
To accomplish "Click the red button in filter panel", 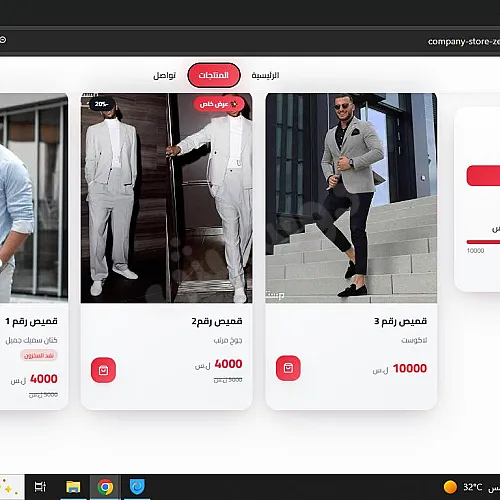I will click(483, 176).
